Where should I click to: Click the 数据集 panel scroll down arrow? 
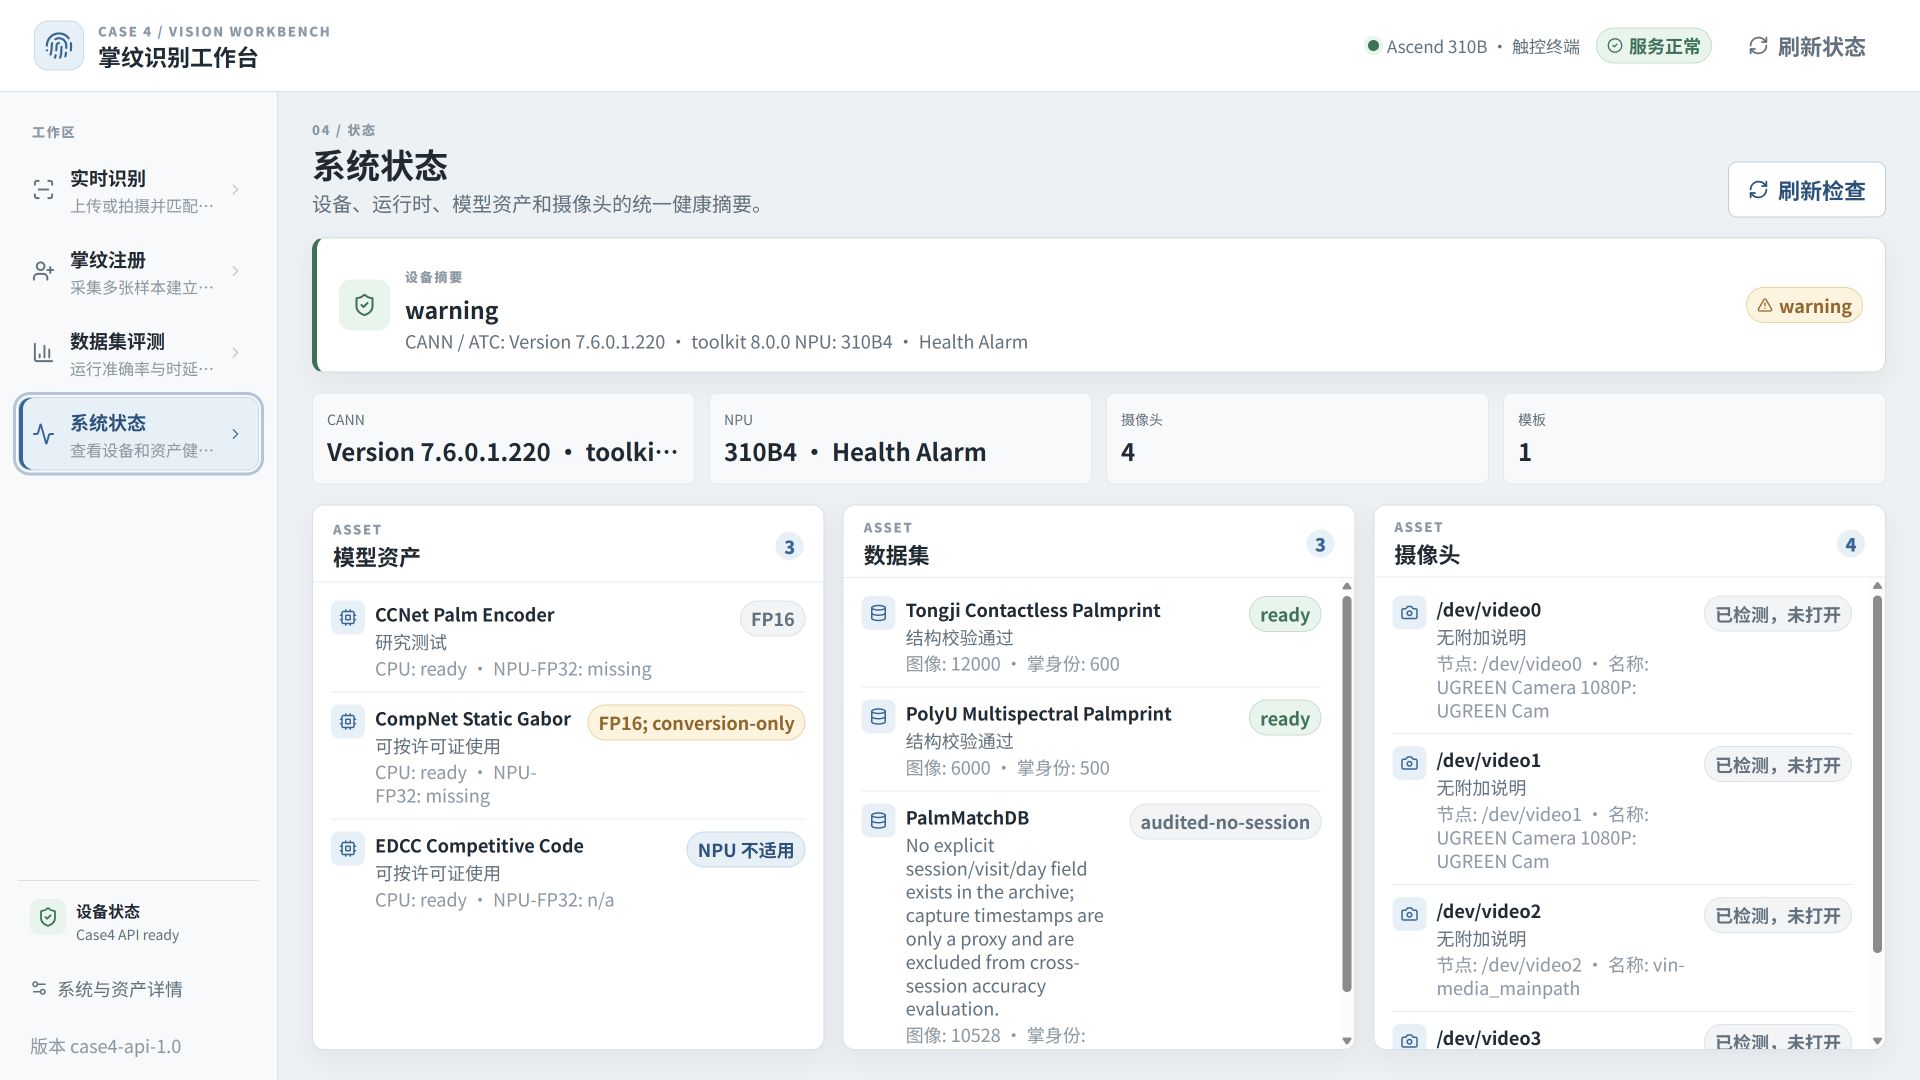[x=1347, y=1041]
